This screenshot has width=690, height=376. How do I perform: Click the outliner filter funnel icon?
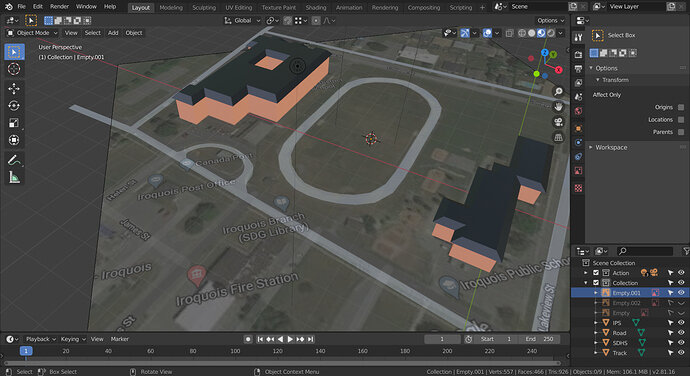[x=686, y=251]
